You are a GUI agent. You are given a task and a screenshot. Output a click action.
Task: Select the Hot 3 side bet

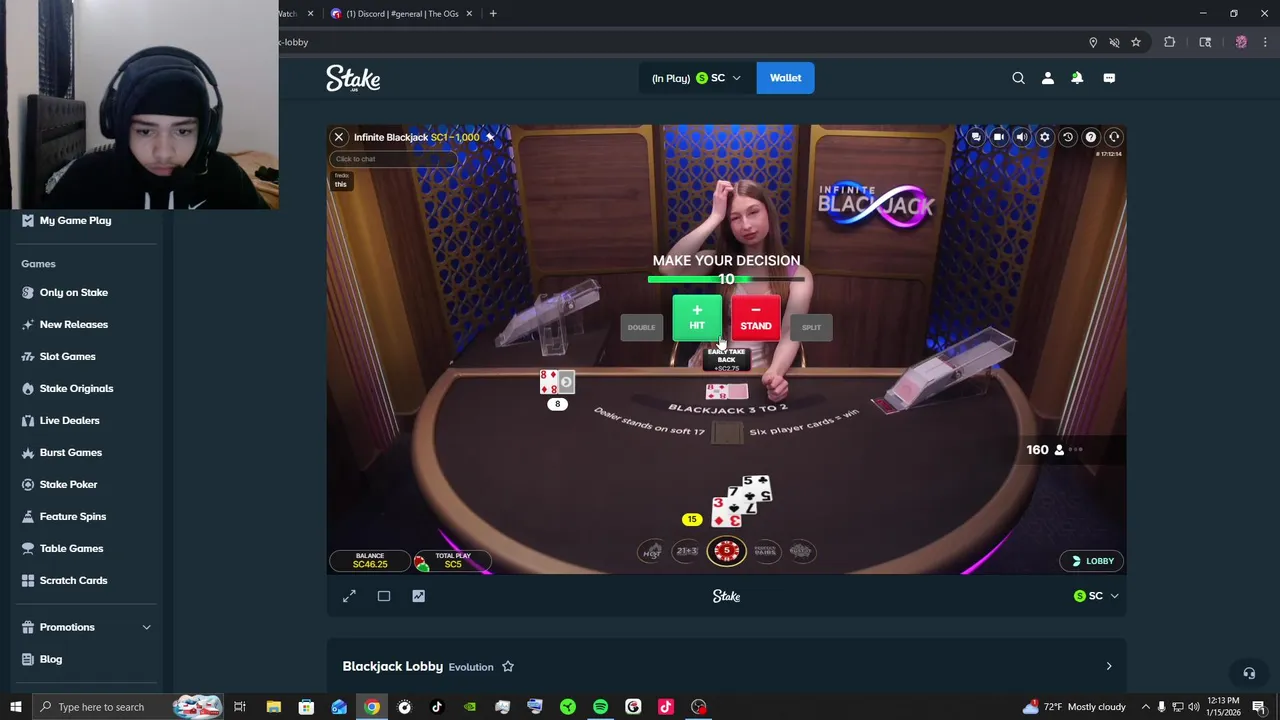[x=652, y=551]
